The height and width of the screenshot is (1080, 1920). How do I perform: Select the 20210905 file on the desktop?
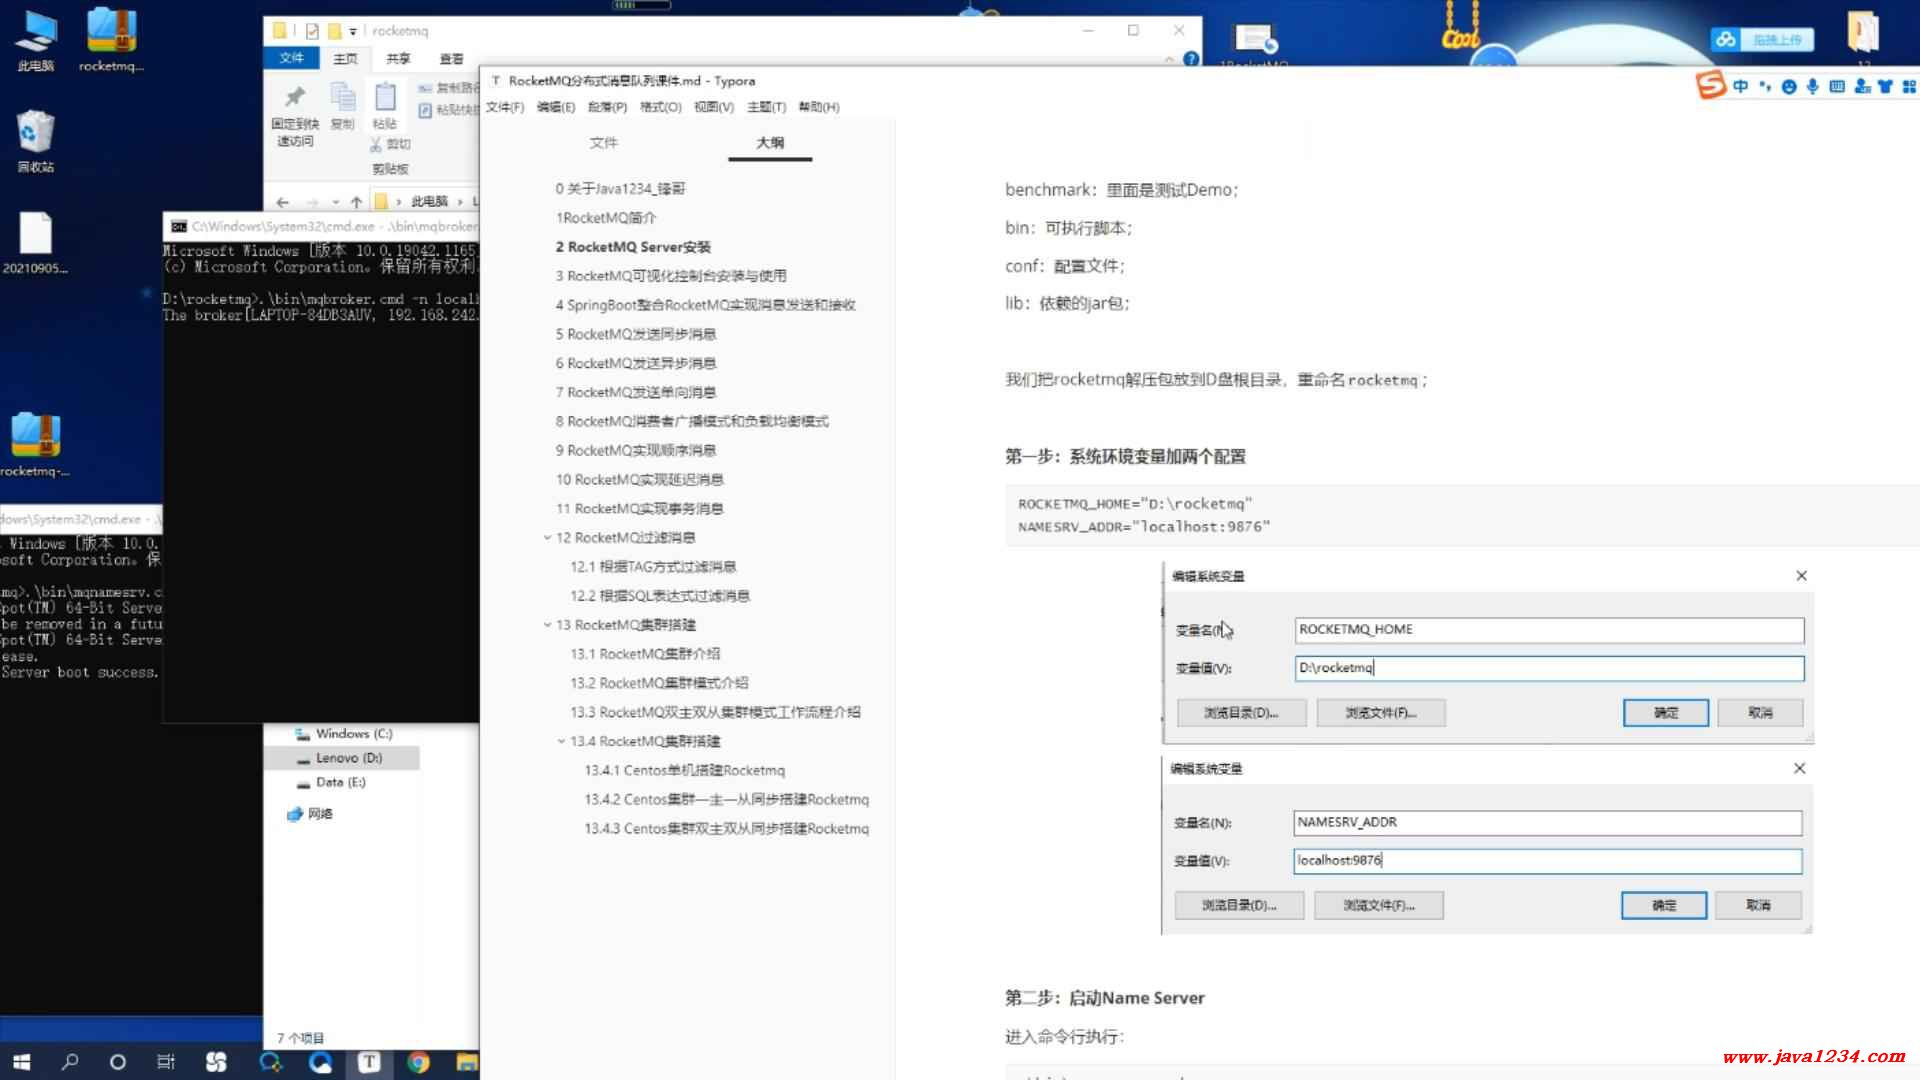click(36, 243)
